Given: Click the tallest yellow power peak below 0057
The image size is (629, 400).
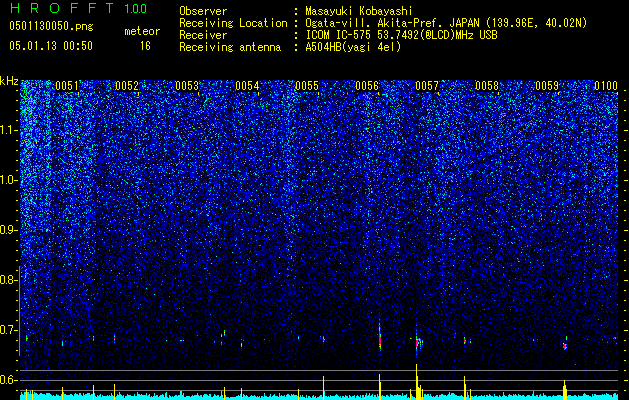Looking at the screenshot, I should coord(416,381).
